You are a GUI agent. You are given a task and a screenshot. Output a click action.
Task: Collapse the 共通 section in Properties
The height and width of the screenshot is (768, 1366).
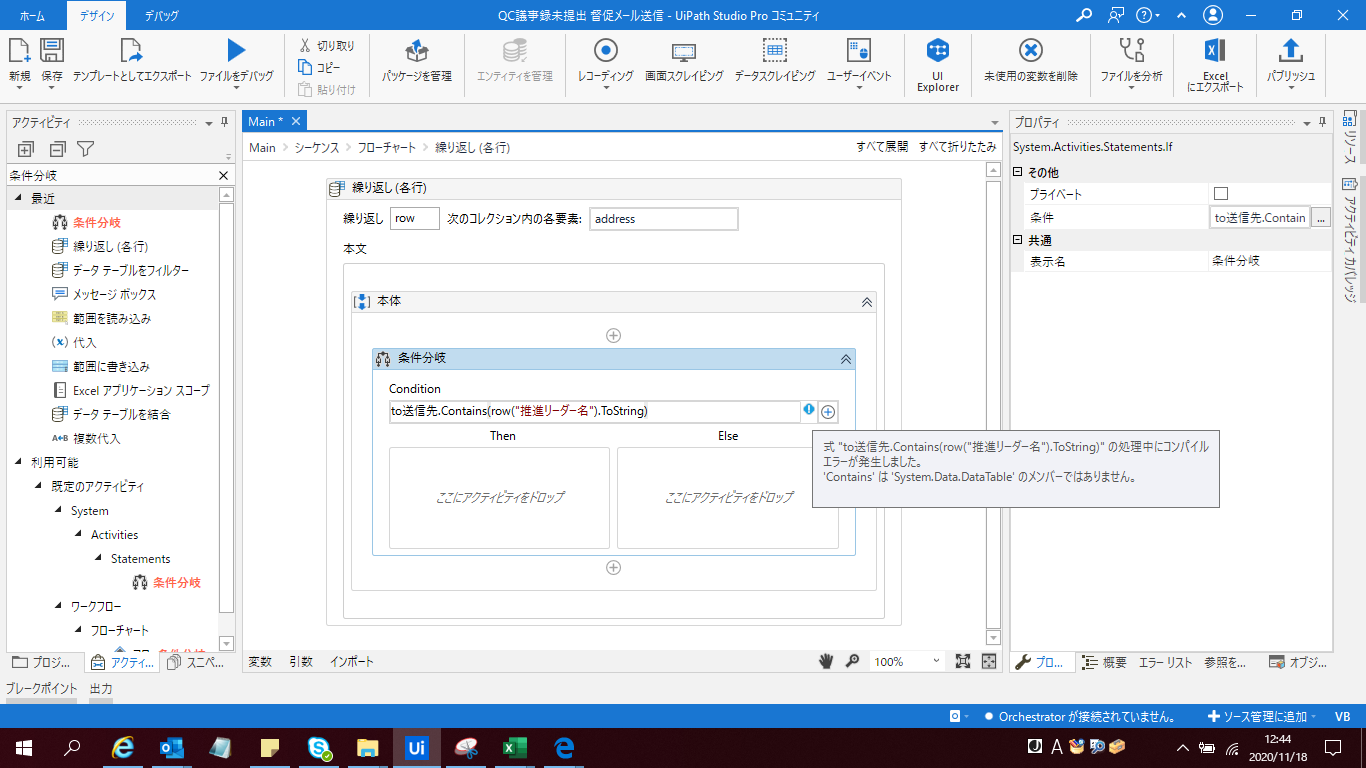pyautogui.click(x=1018, y=241)
